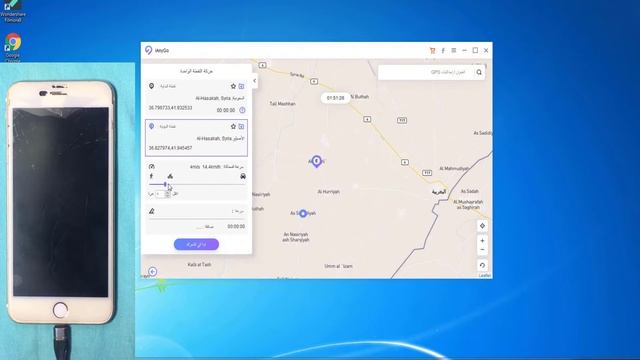Click the start point clock icon
640x360 pixels.
pyautogui.click(x=242, y=110)
